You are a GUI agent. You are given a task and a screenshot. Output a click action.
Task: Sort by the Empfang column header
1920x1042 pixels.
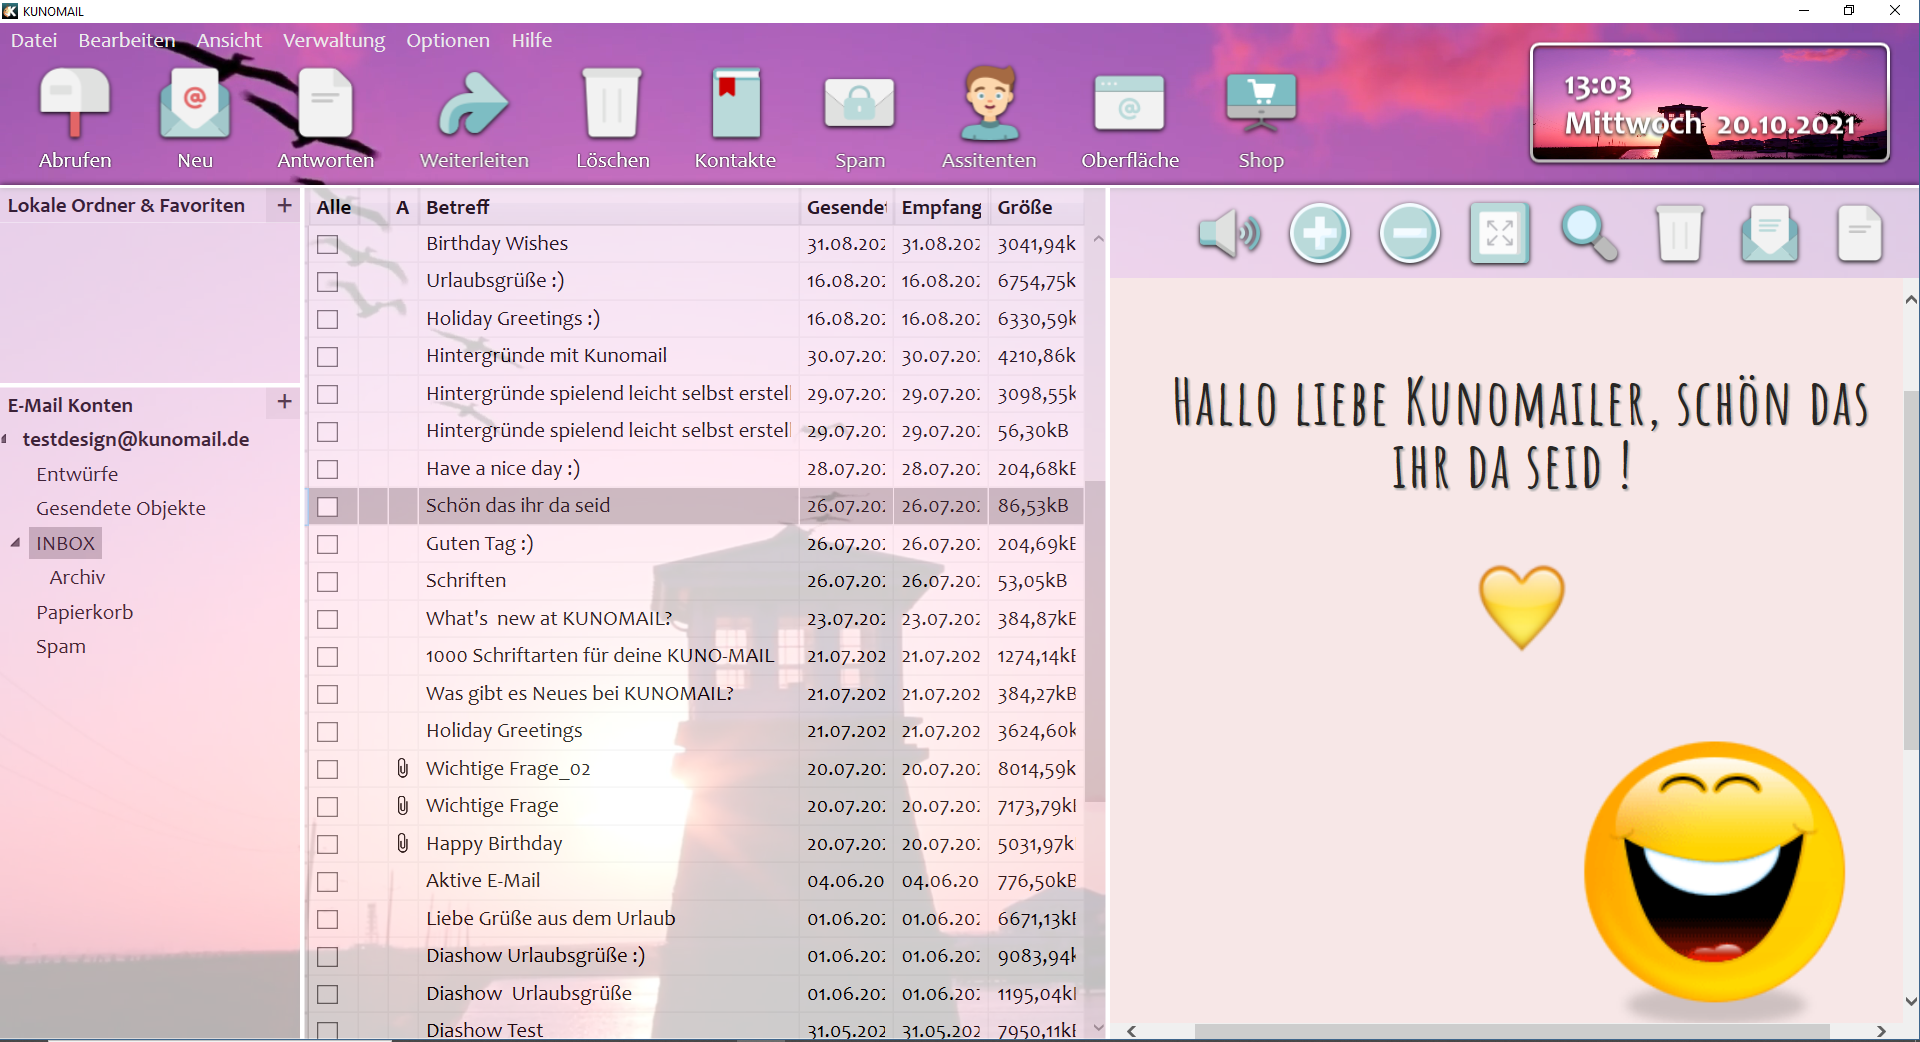click(x=941, y=207)
